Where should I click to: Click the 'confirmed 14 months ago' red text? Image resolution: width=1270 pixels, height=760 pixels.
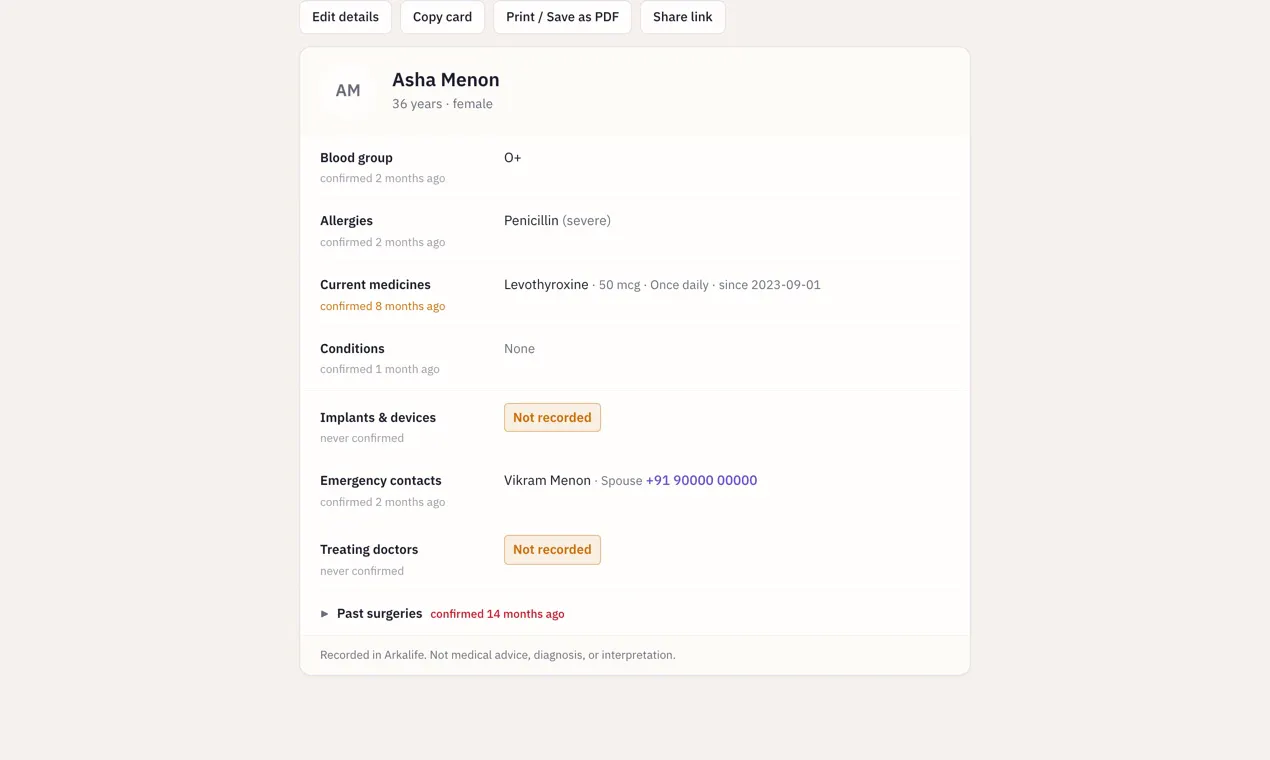[497, 614]
